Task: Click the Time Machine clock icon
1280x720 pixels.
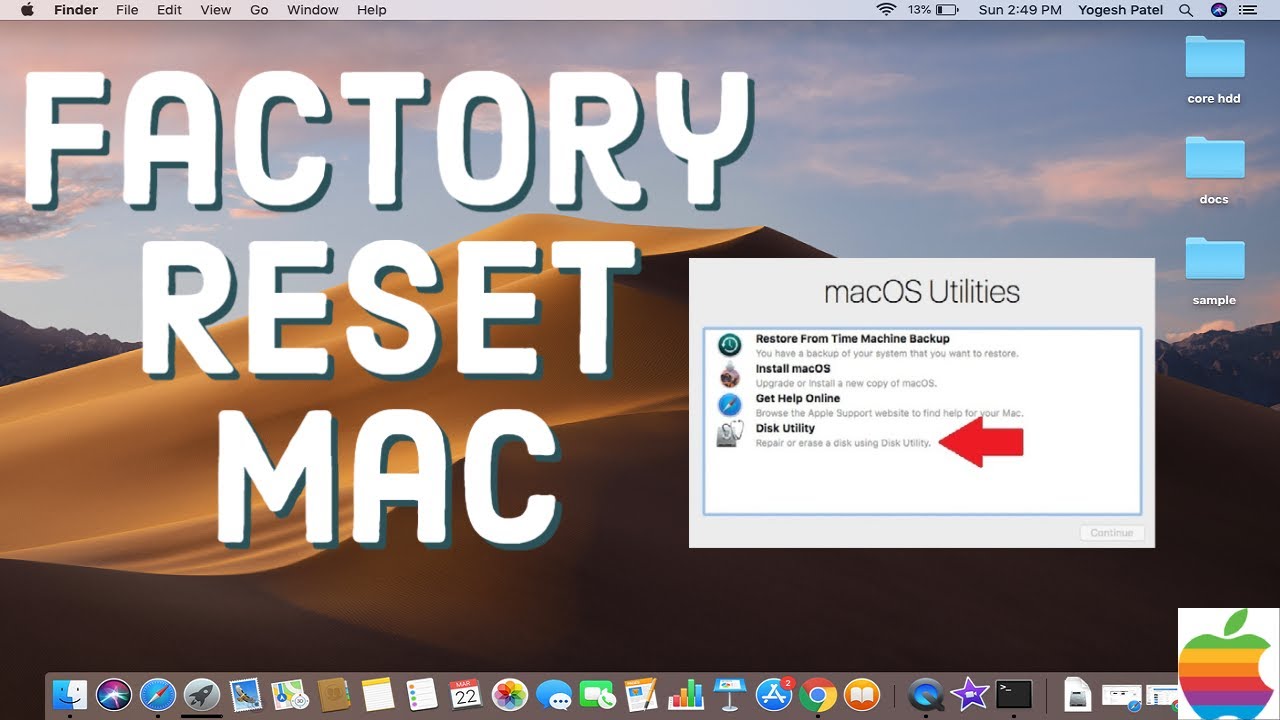Action: 730,345
